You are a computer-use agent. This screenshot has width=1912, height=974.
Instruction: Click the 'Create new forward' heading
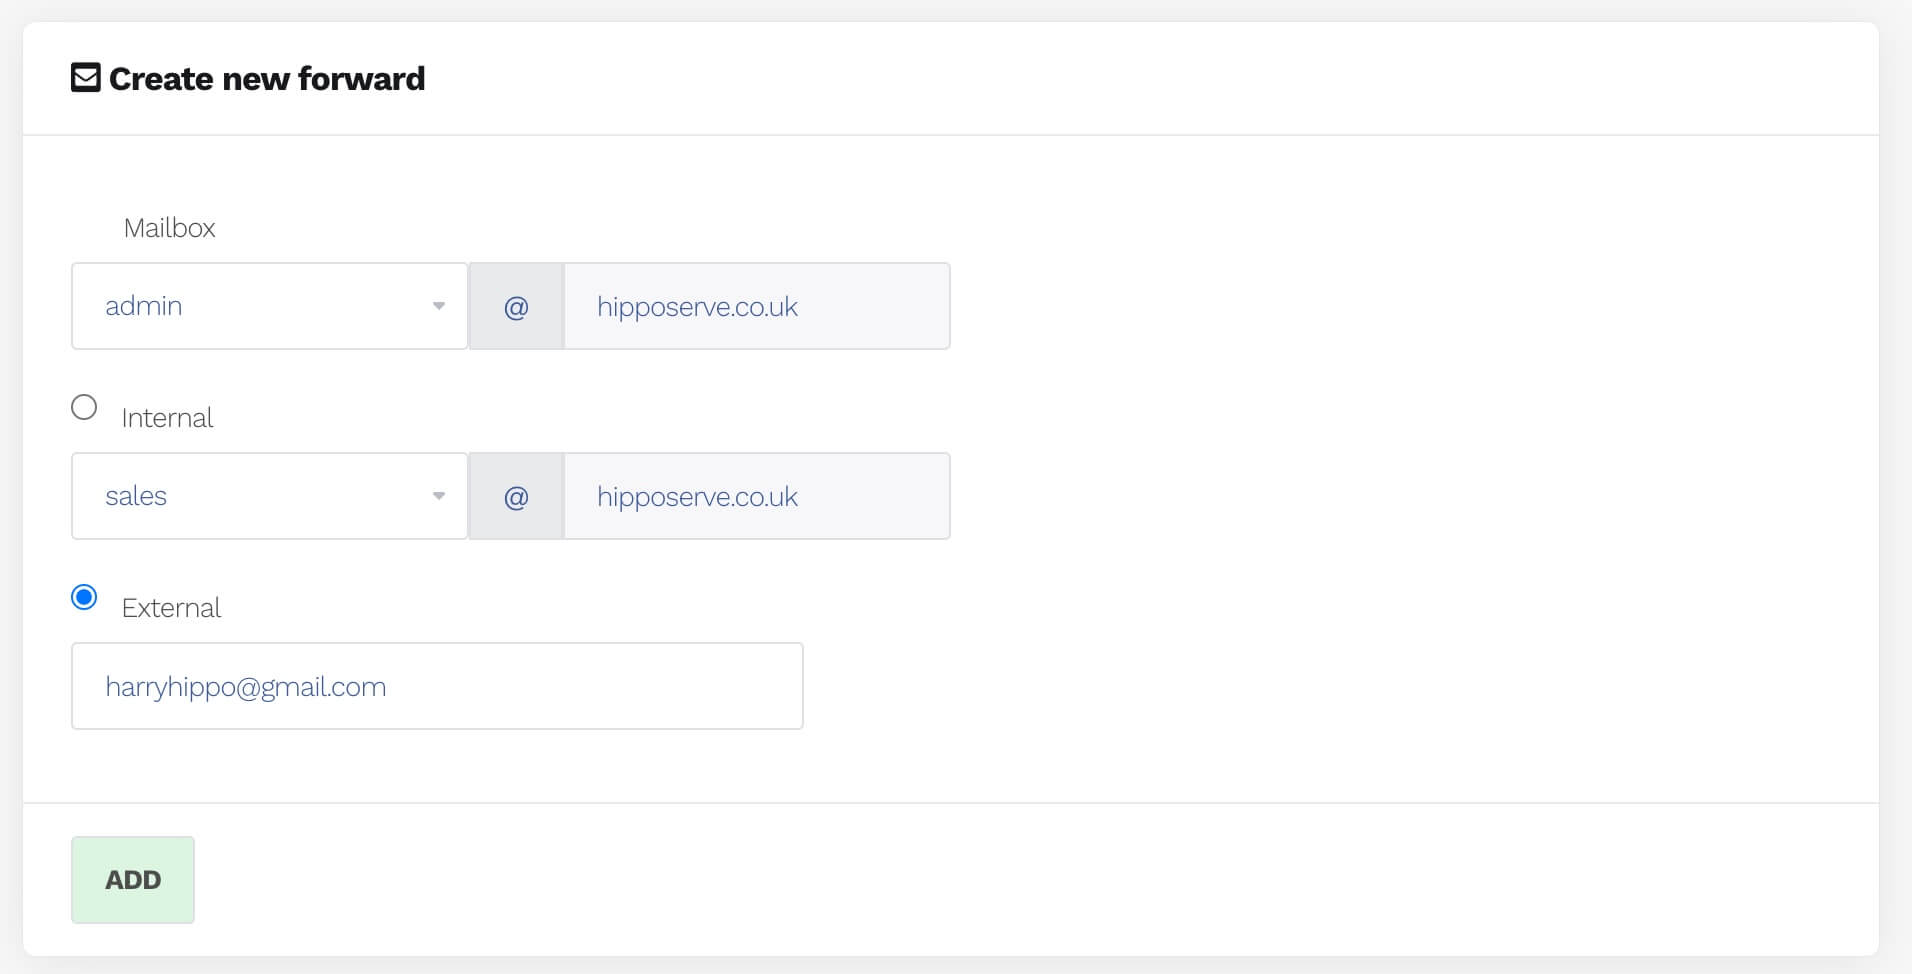(267, 79)
